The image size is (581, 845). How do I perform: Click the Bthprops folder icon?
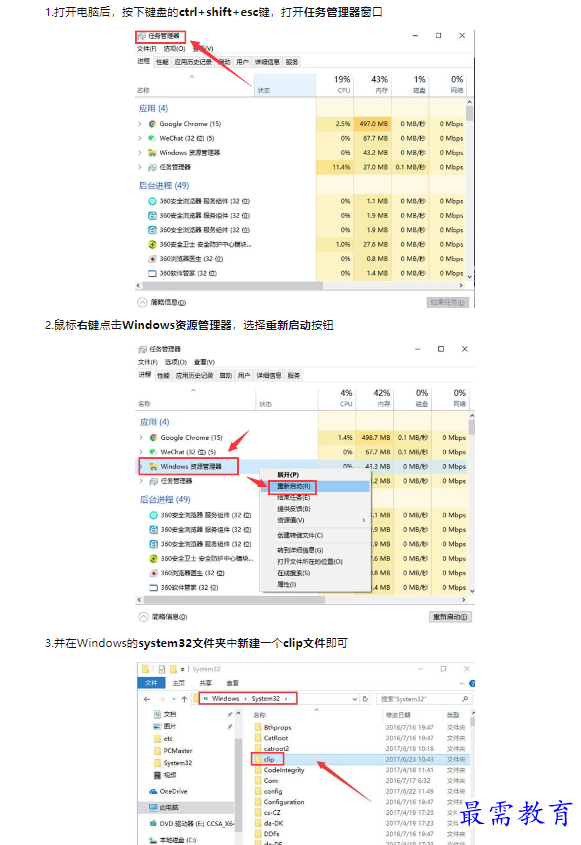coord(258,728)
